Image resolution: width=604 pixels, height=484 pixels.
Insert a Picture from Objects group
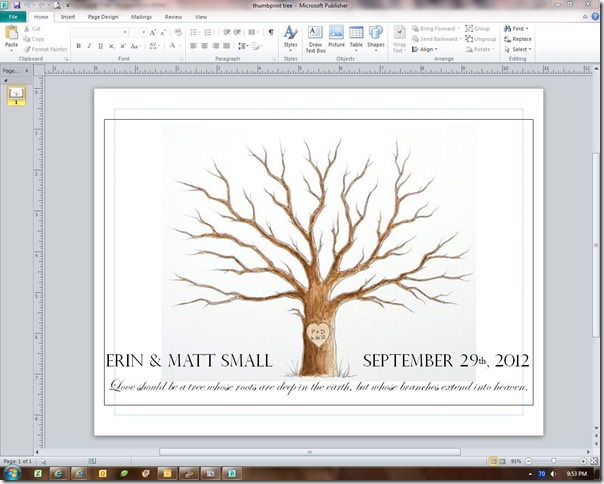[x=336, y=37]
